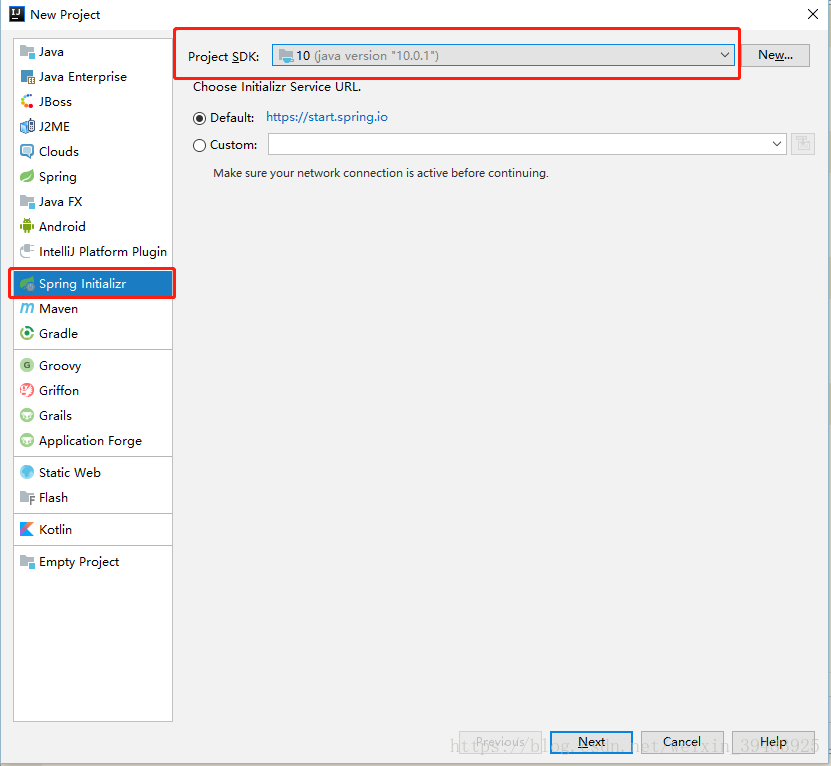Select Empty Project label
The width and height of the screenshot is (831, 766).
click(79, 562)
